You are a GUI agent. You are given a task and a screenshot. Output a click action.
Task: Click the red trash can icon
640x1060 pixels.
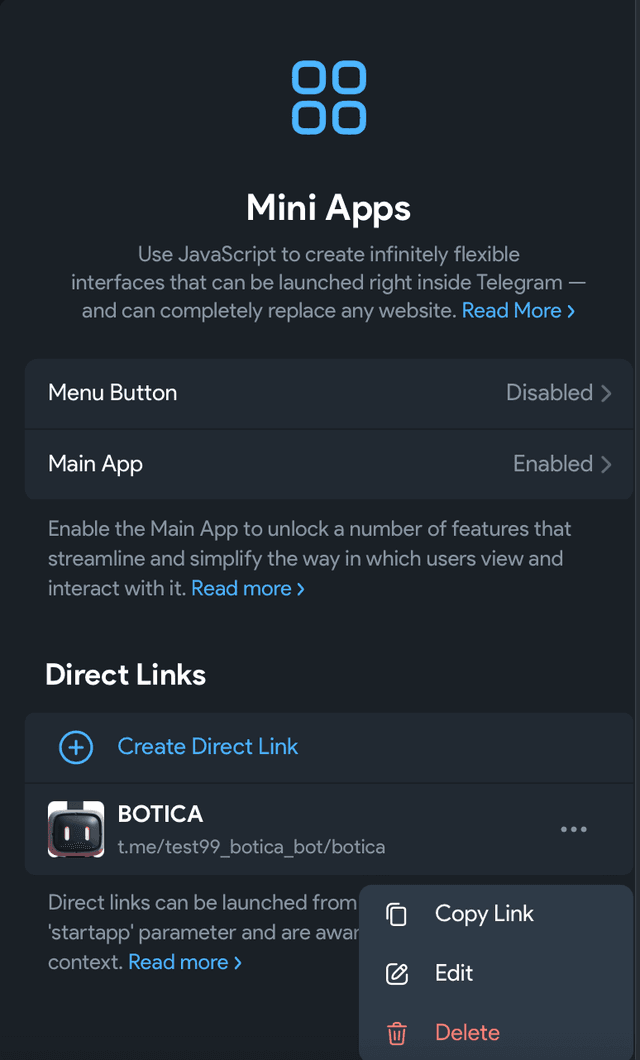coord(397,1033)
